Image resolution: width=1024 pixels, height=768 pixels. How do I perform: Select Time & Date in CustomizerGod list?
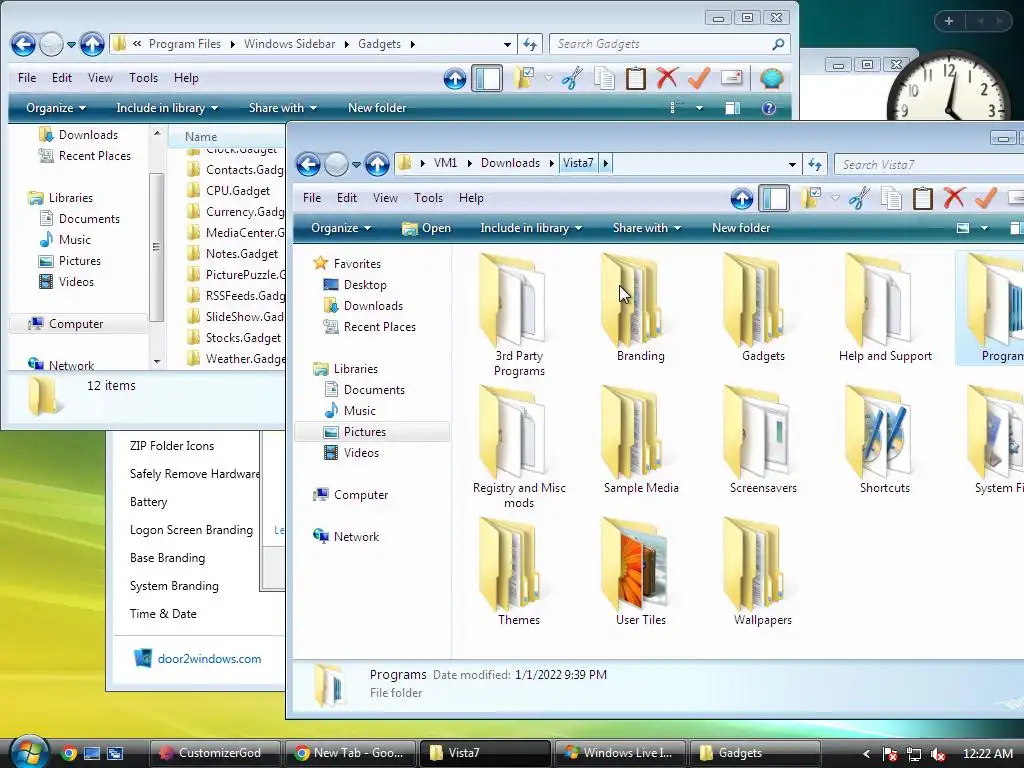point(163,614)
